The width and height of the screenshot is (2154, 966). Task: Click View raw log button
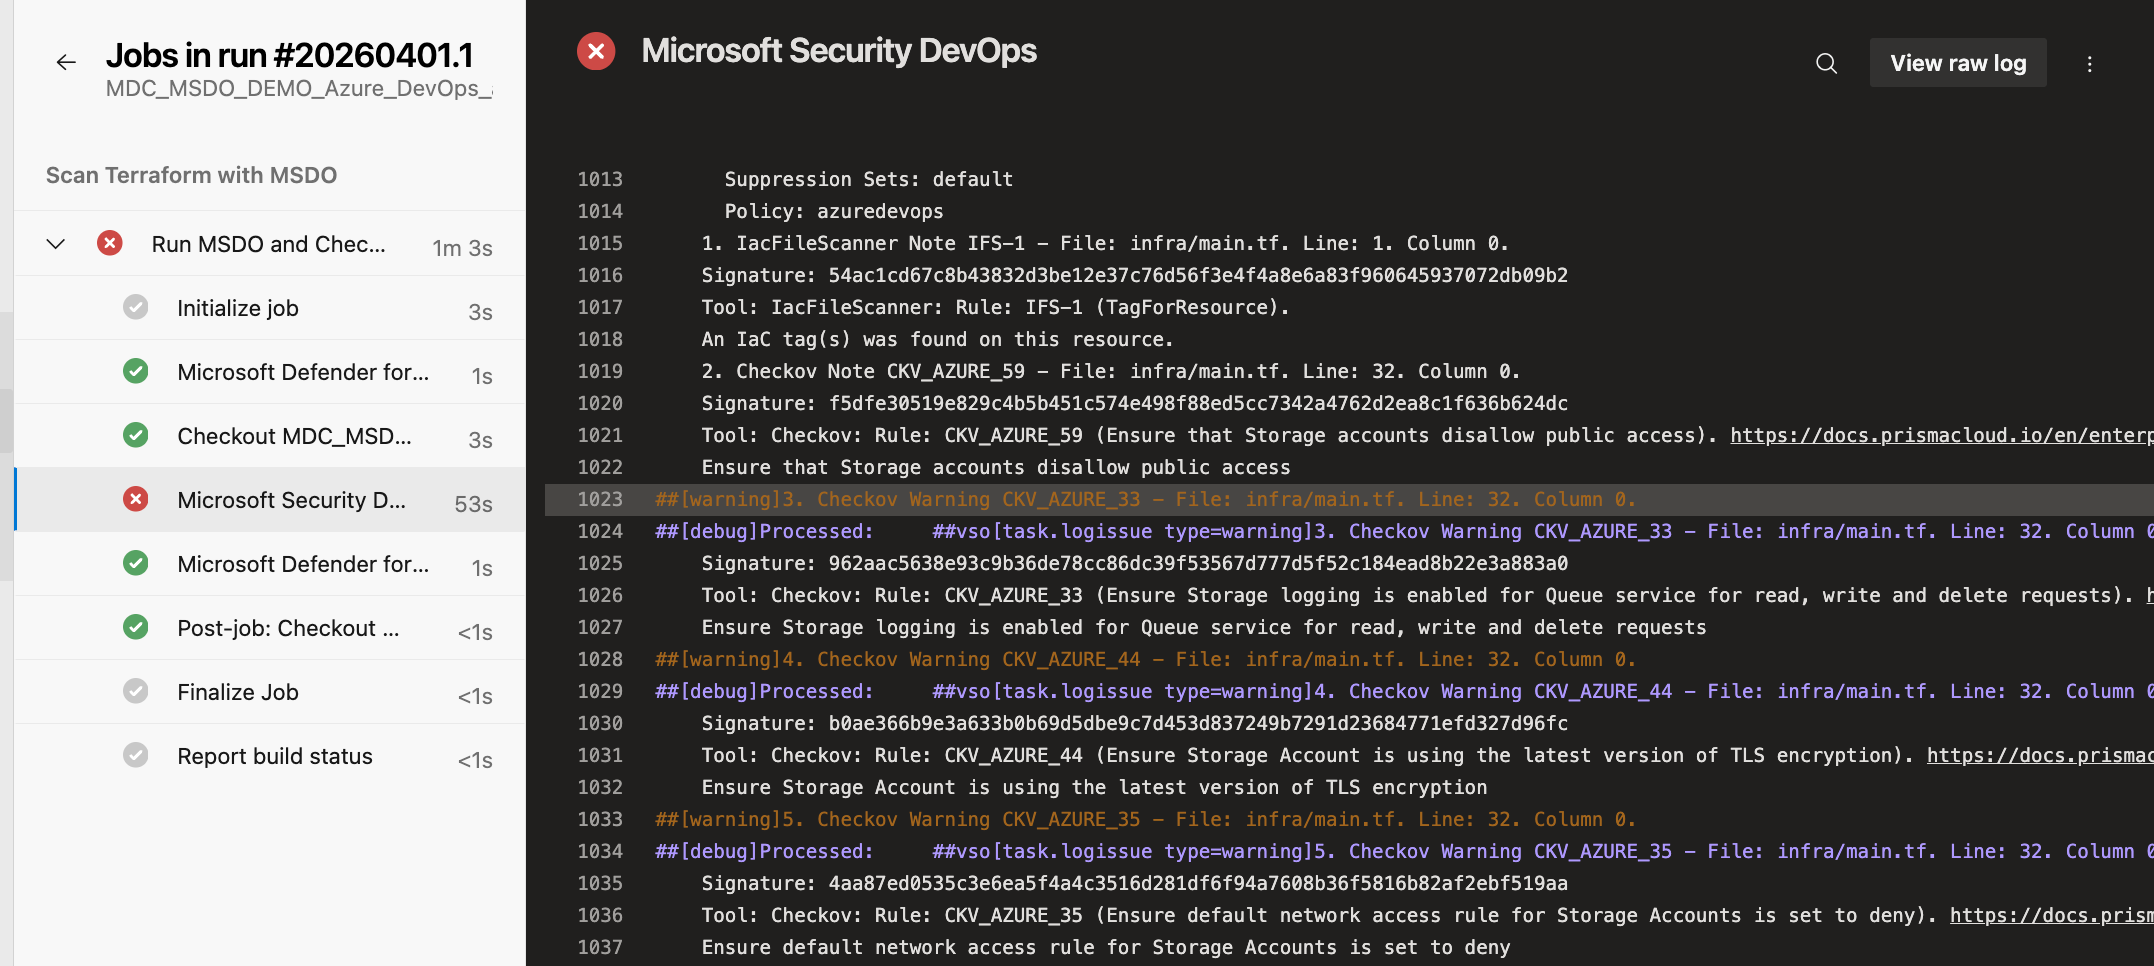tap(1958, 63)
